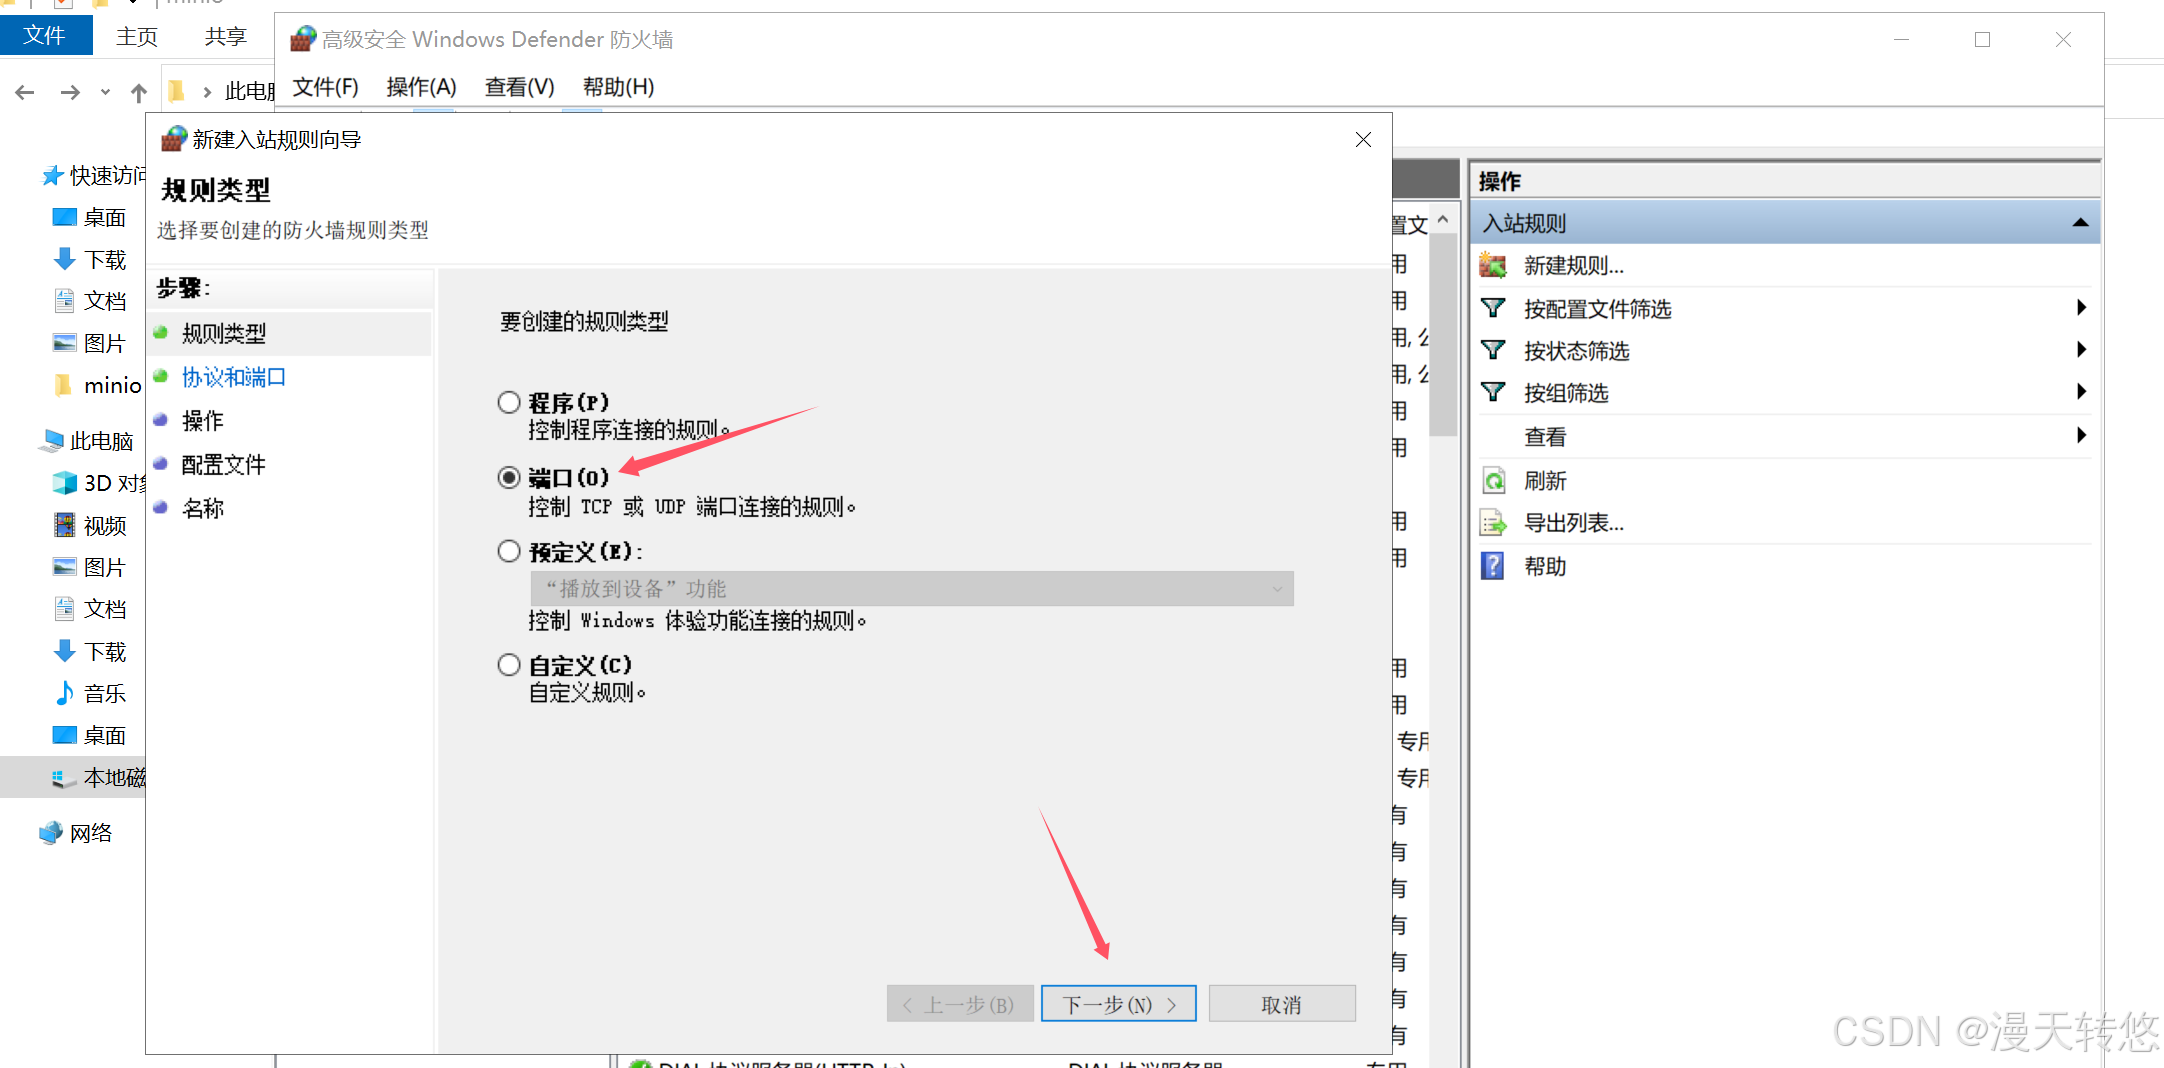The image size is (2164, 1068).
Task: Choose the 自定义(C) radio option
Action: (x=509, y=664)
